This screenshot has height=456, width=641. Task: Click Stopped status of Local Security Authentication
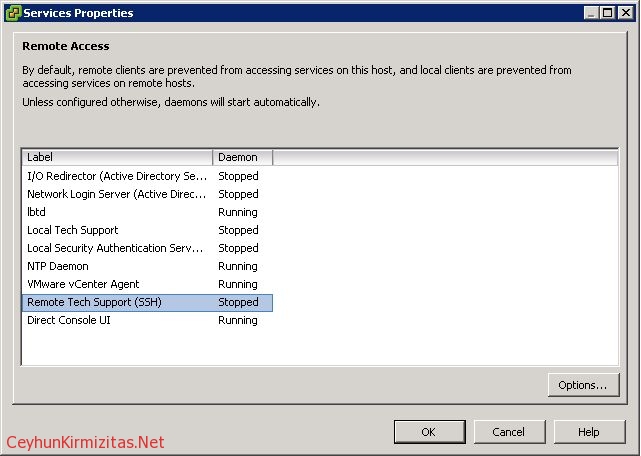click(x=238, y=248)
